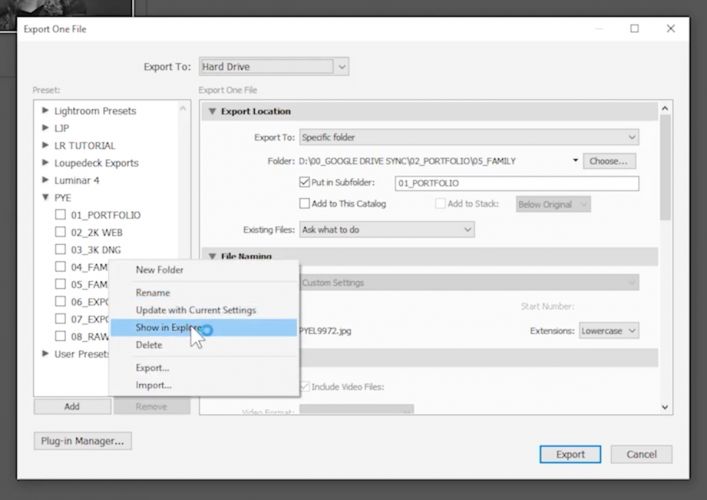
Task: Check the 08_RAW preset checkbox
Action: (60, 336)
